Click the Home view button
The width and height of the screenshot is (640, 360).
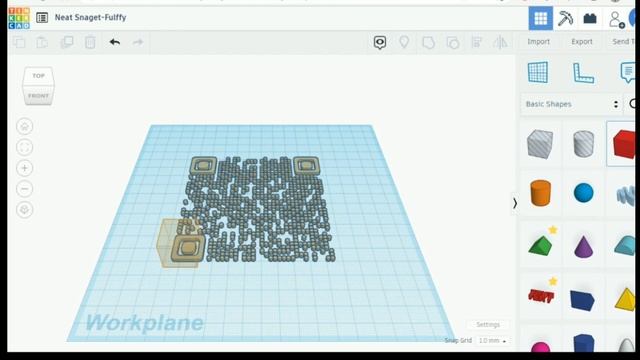click(x=24, y=127)
